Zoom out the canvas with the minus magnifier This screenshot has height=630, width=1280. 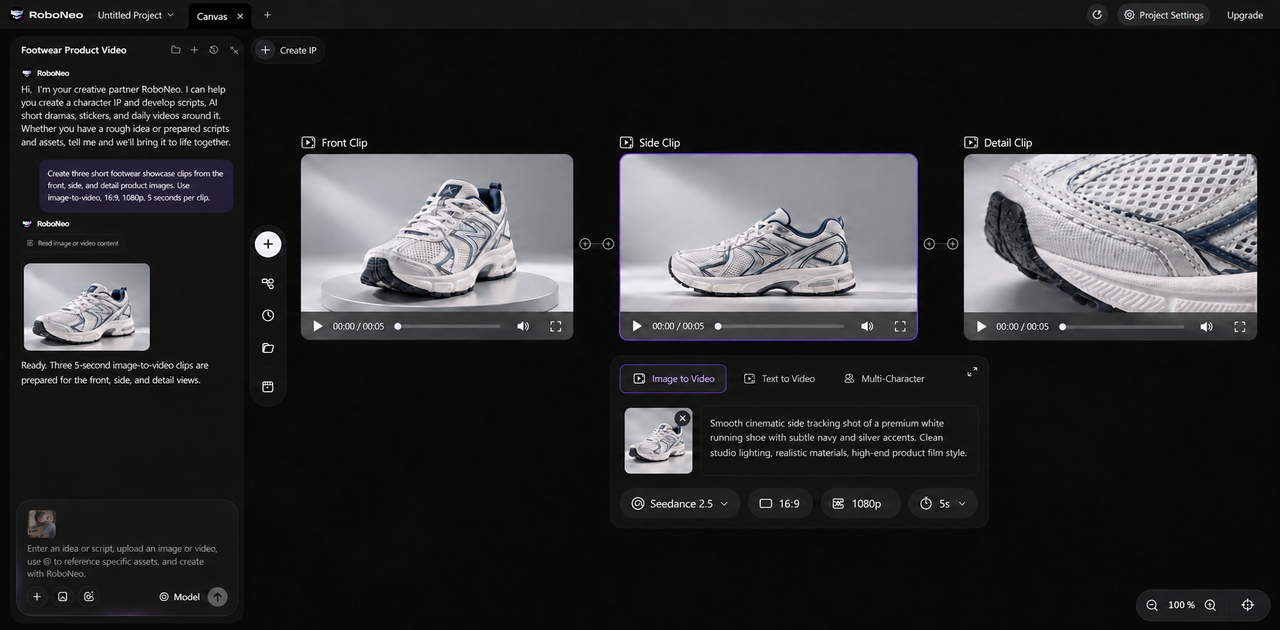pyautogui.click(x=1152, y=605)
